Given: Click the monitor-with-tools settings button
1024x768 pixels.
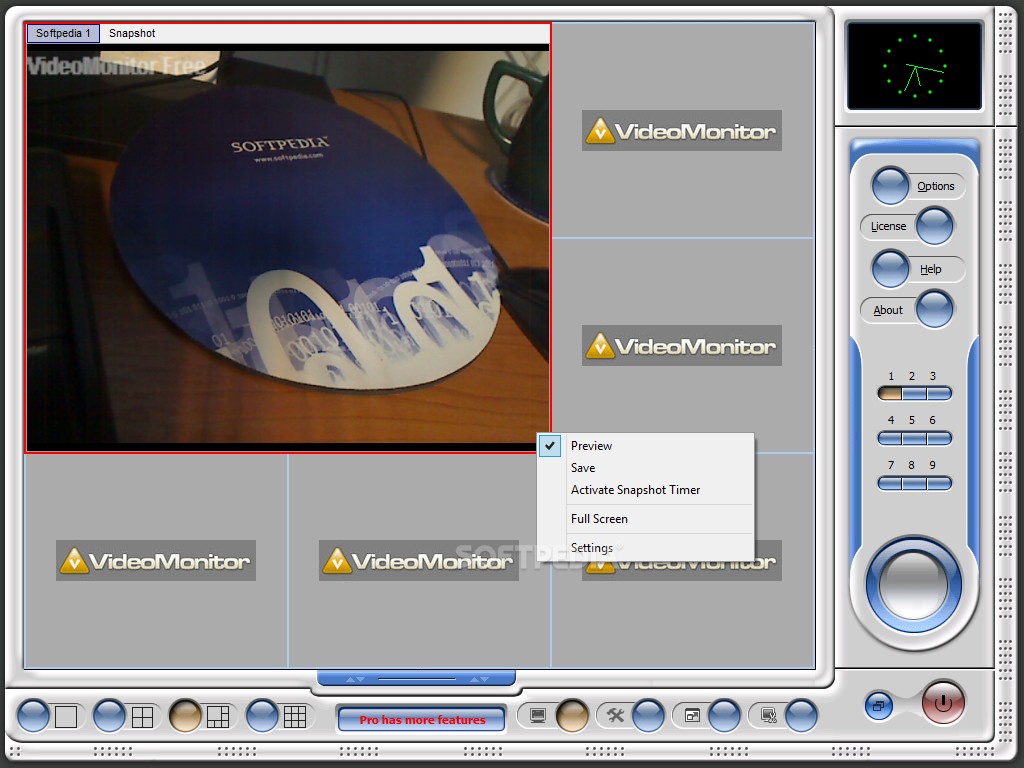Looking at the screenshot, I should 801,716.
